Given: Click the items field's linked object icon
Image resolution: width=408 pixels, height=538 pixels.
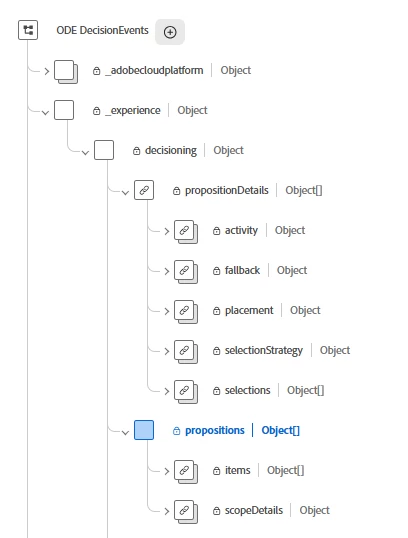Looking at the screenshot, I should (x=186, y=472).
